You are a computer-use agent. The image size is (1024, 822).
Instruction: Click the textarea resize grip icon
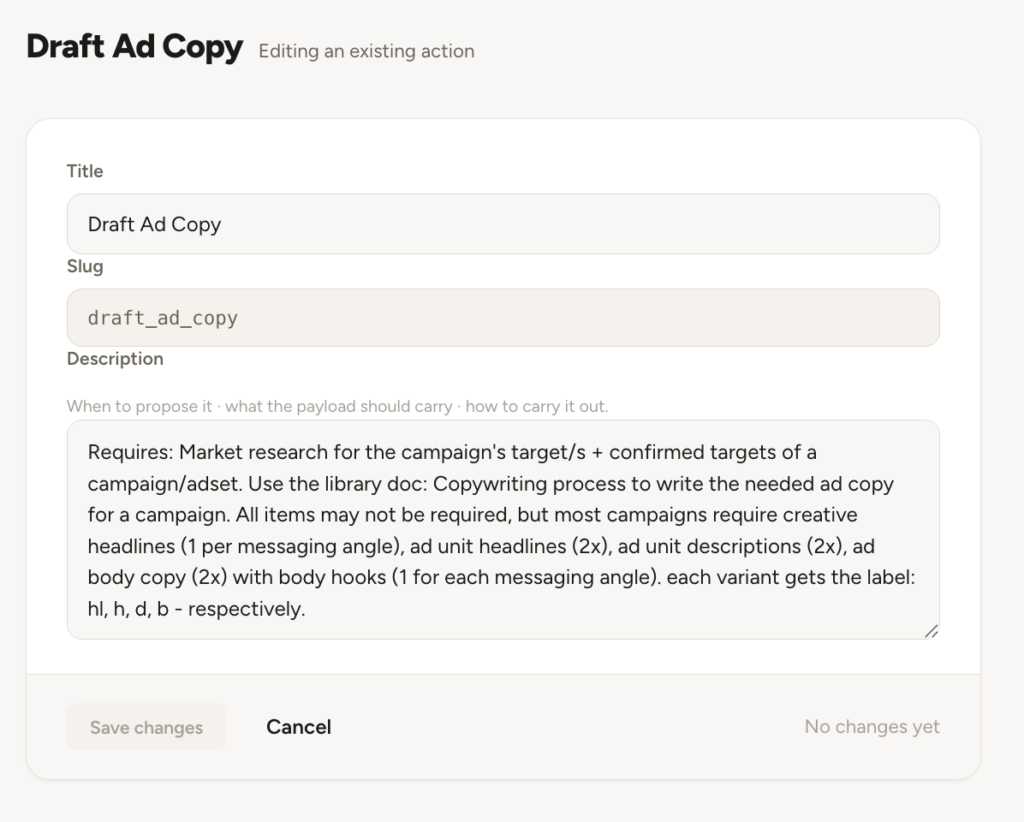(x=931, y=631)
